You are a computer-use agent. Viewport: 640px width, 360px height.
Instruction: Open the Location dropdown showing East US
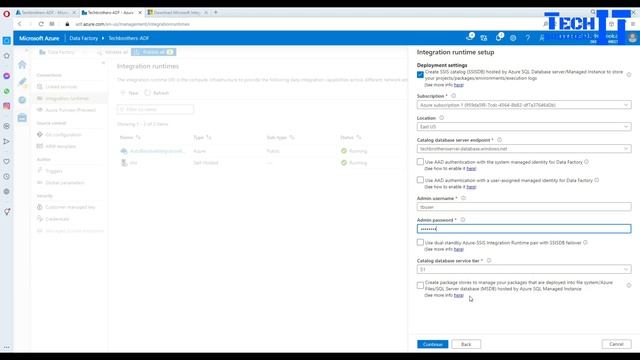coord(524,127)
